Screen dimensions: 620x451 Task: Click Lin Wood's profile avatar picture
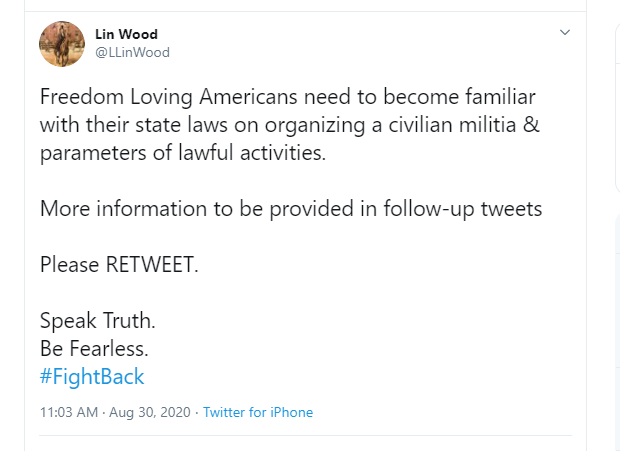click(x=61, y=44)
